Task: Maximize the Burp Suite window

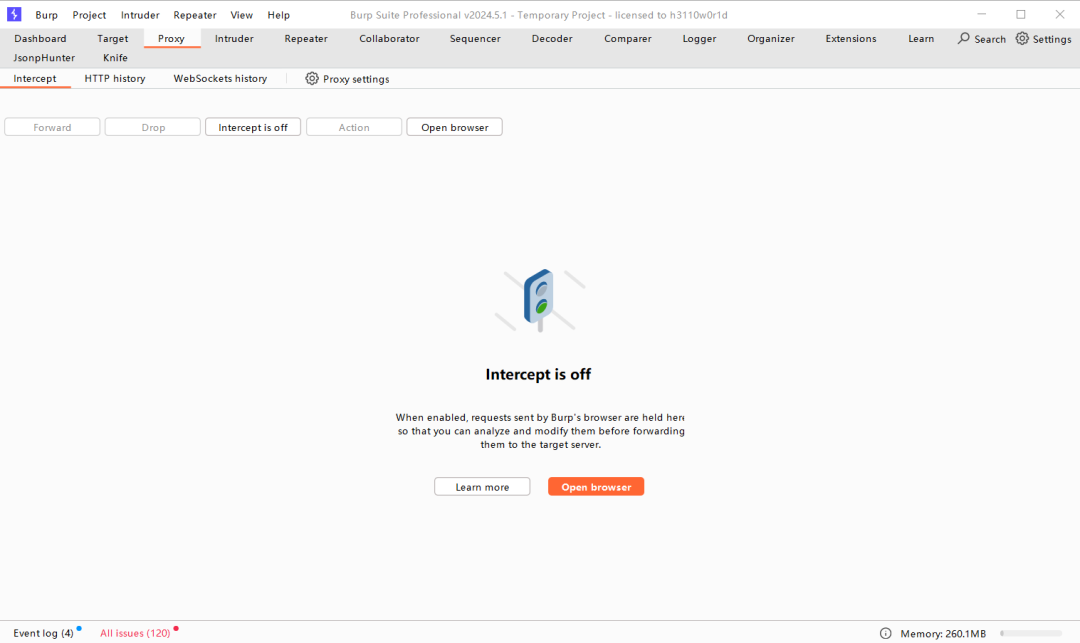Action: click(1021, 14)
